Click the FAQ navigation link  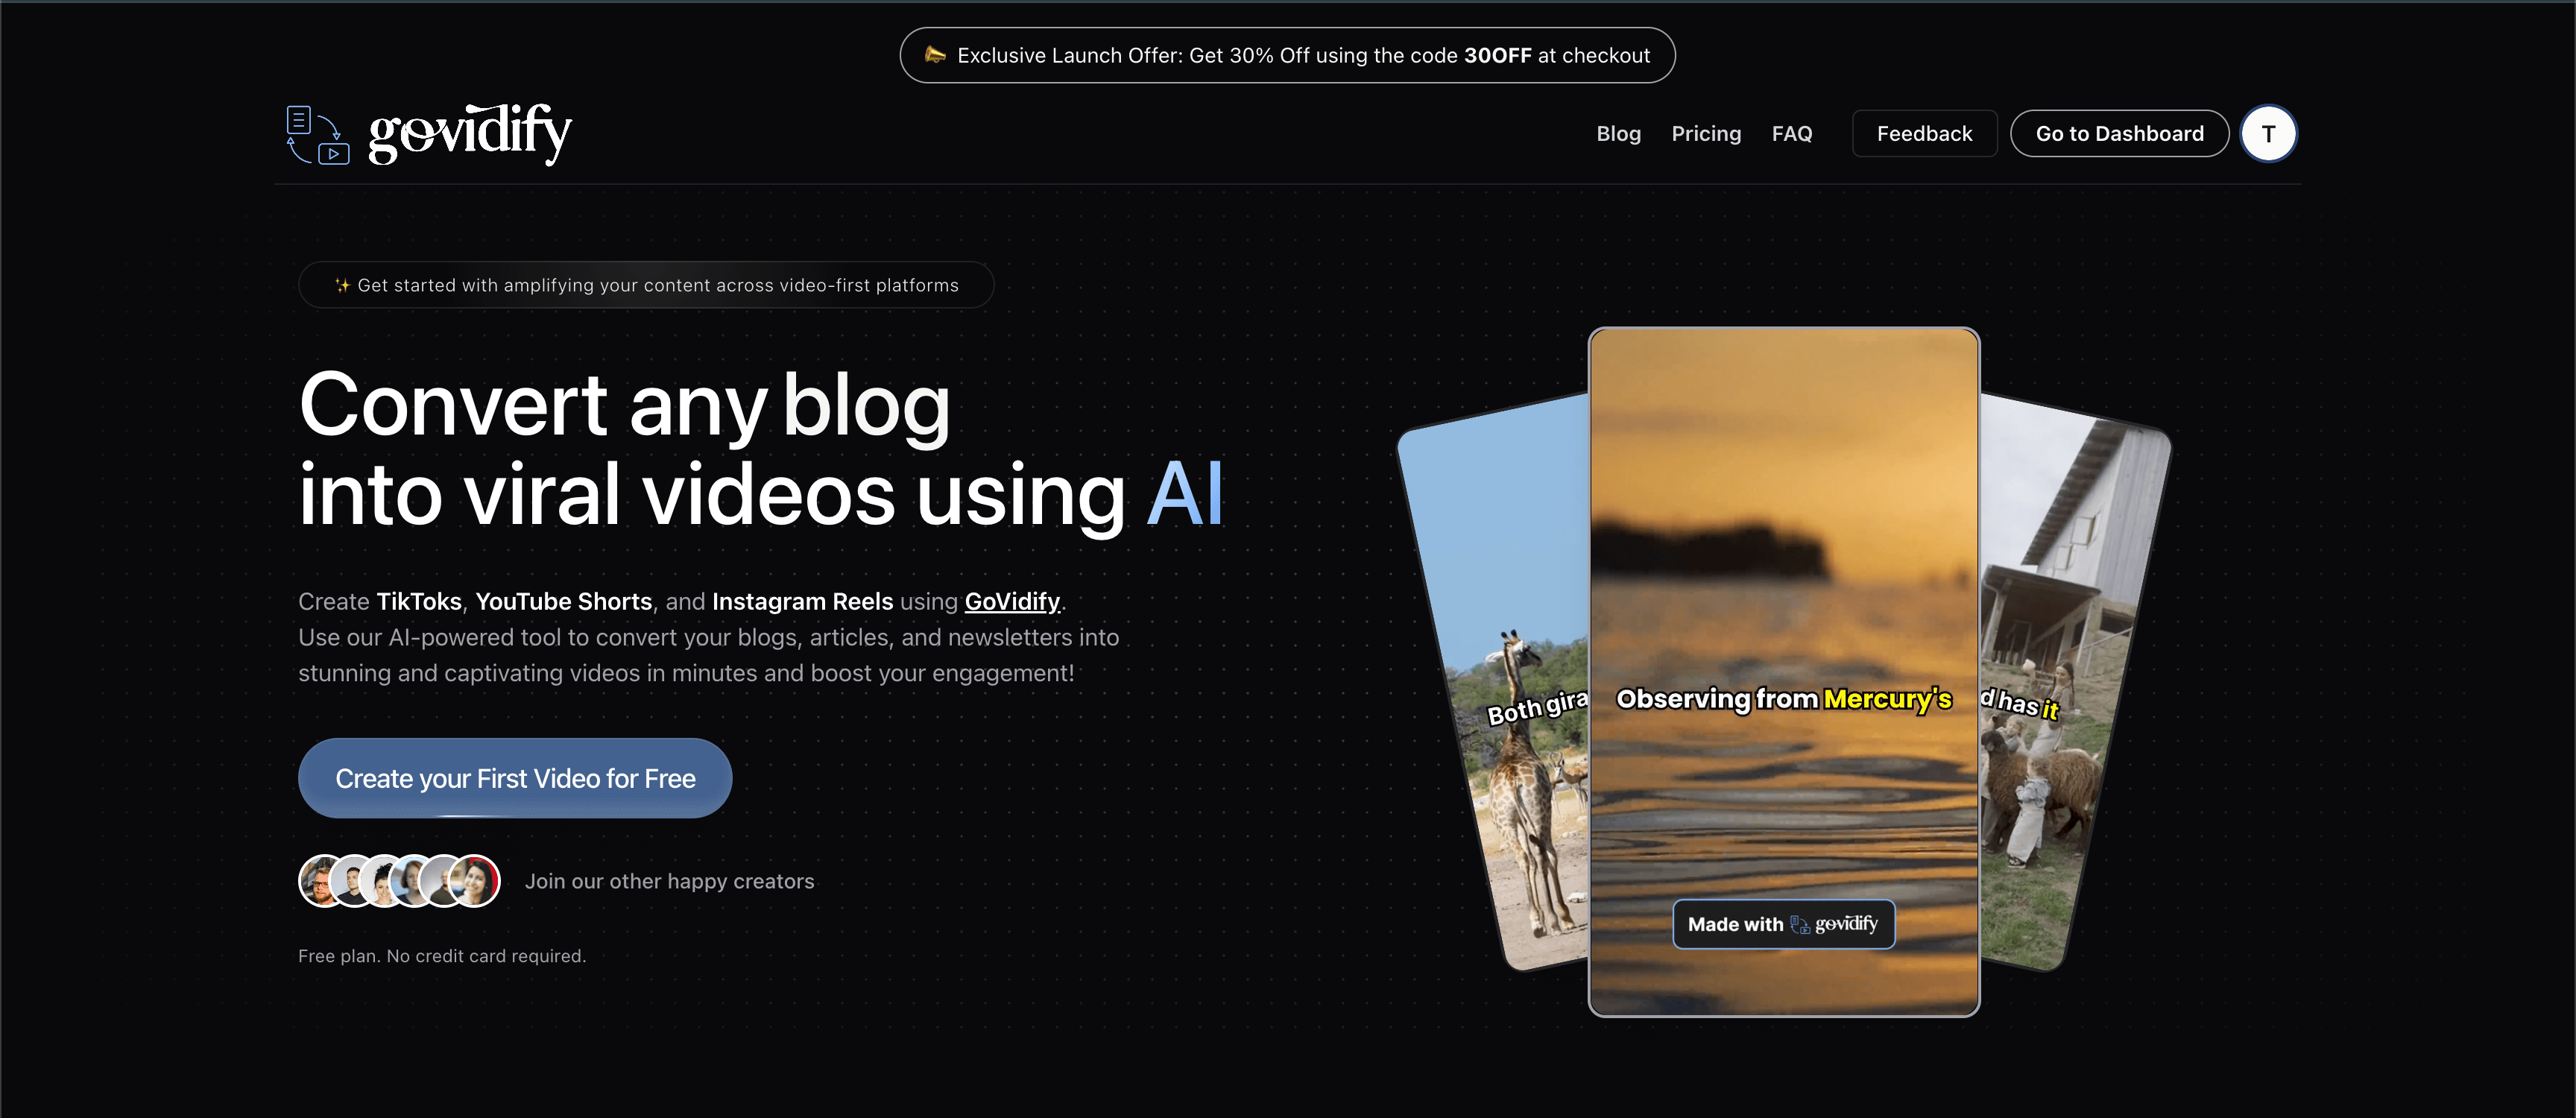pyautogui.click(x=1793, y=133)
